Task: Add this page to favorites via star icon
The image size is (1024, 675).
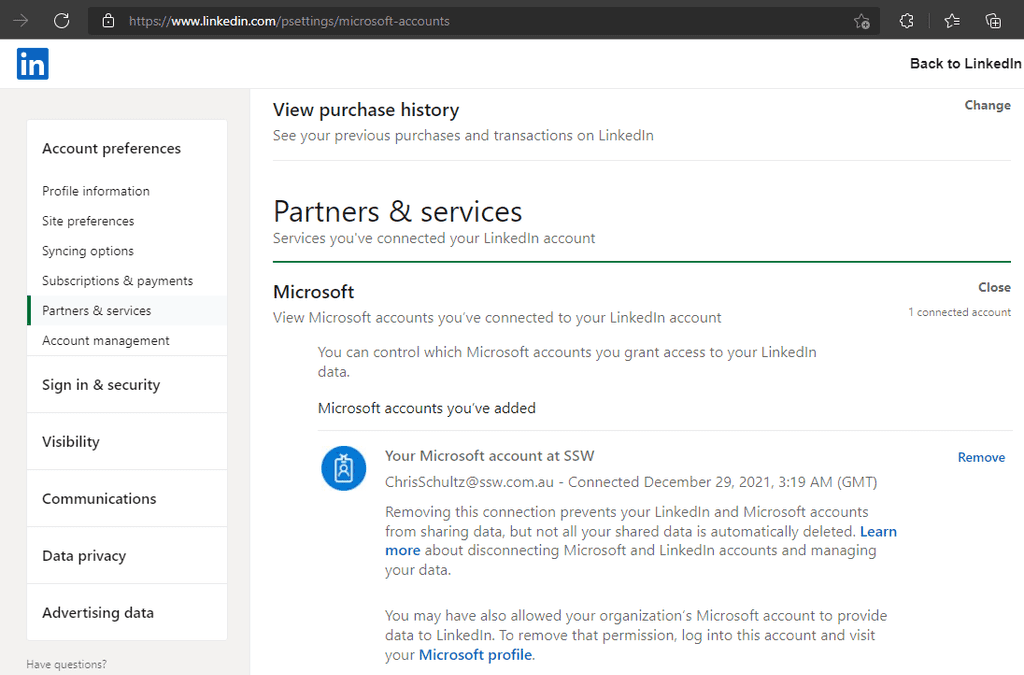Action: coord(861,21)
